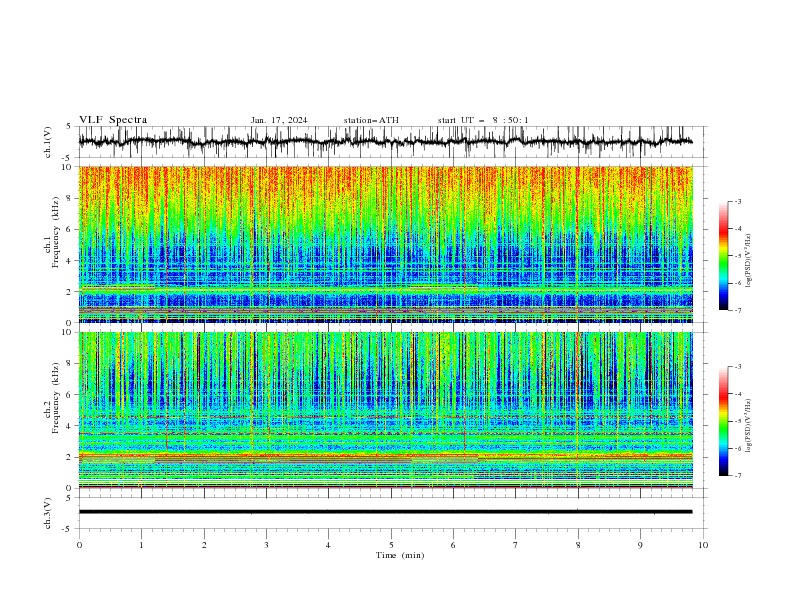Click the '-3' label on ch.1 color bar

tap(738, 202)
